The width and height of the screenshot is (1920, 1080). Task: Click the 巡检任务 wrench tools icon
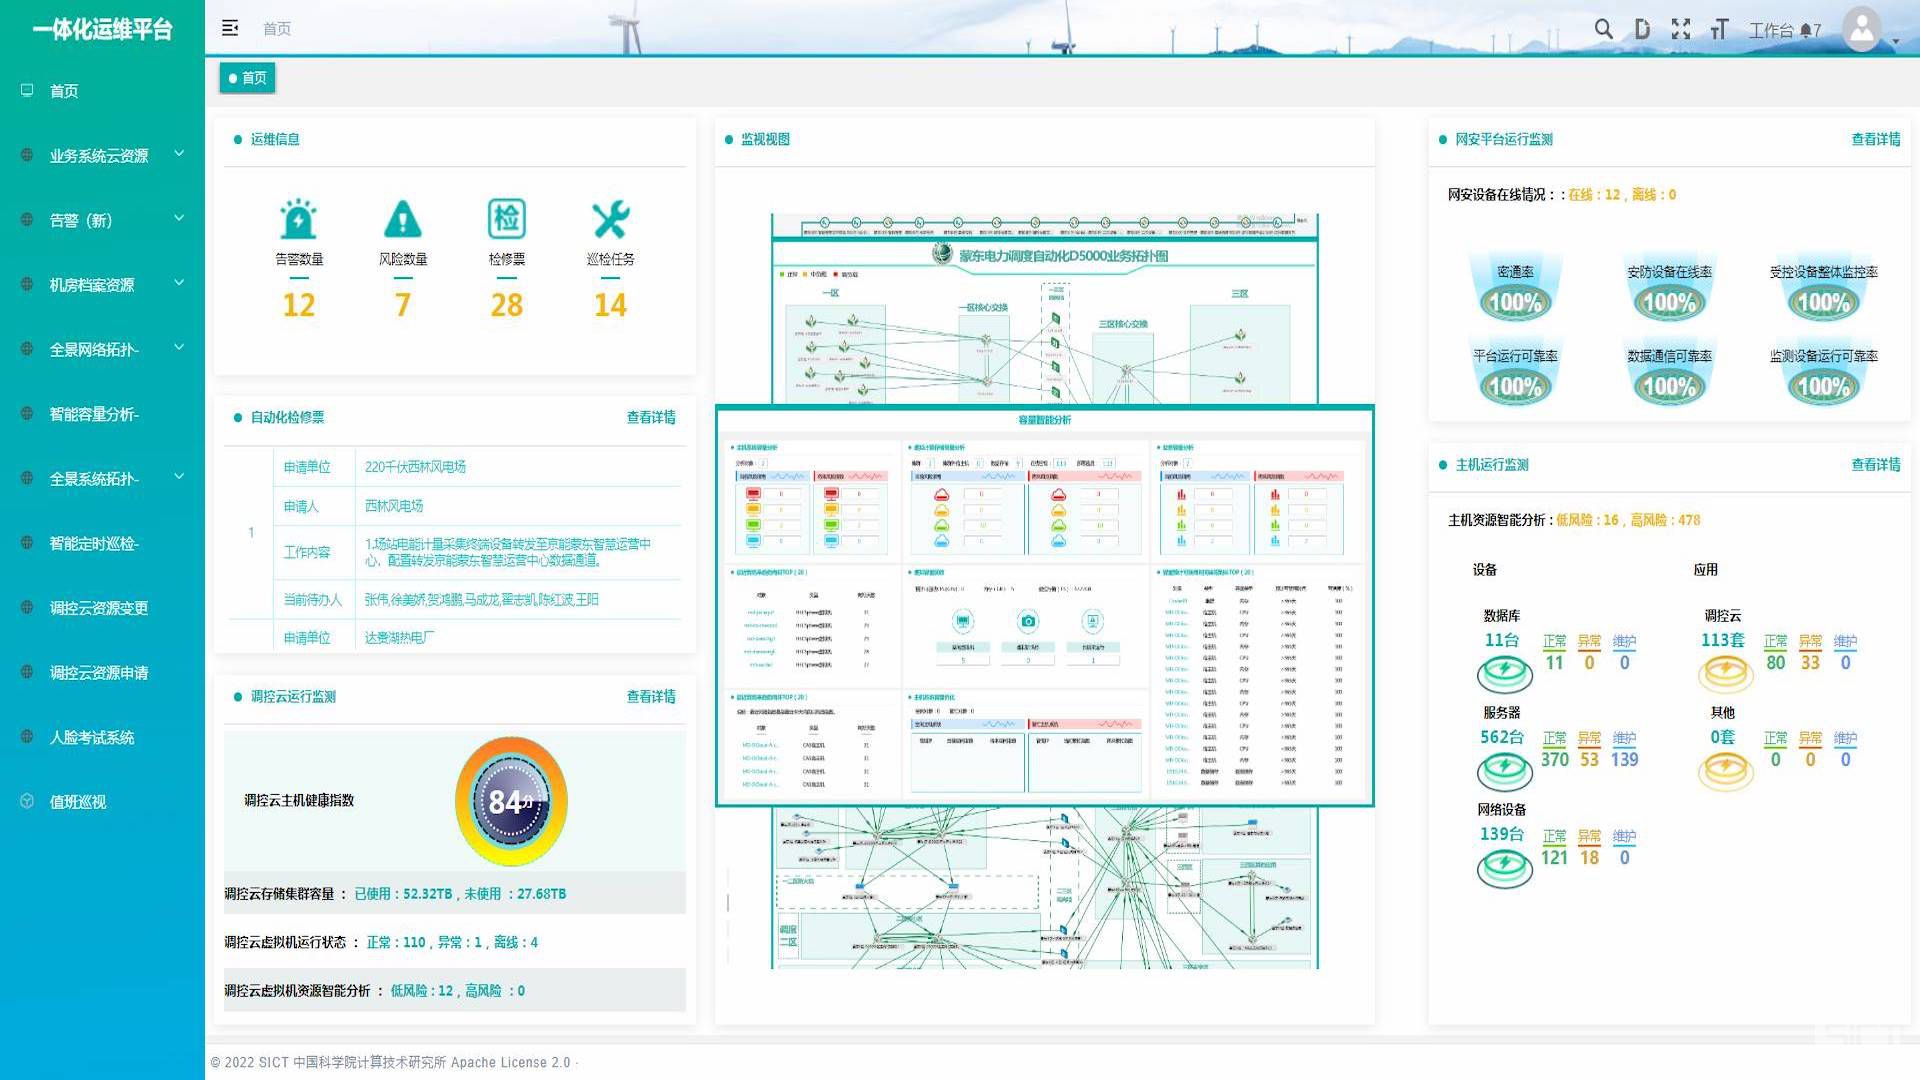(x=610, y=220)
